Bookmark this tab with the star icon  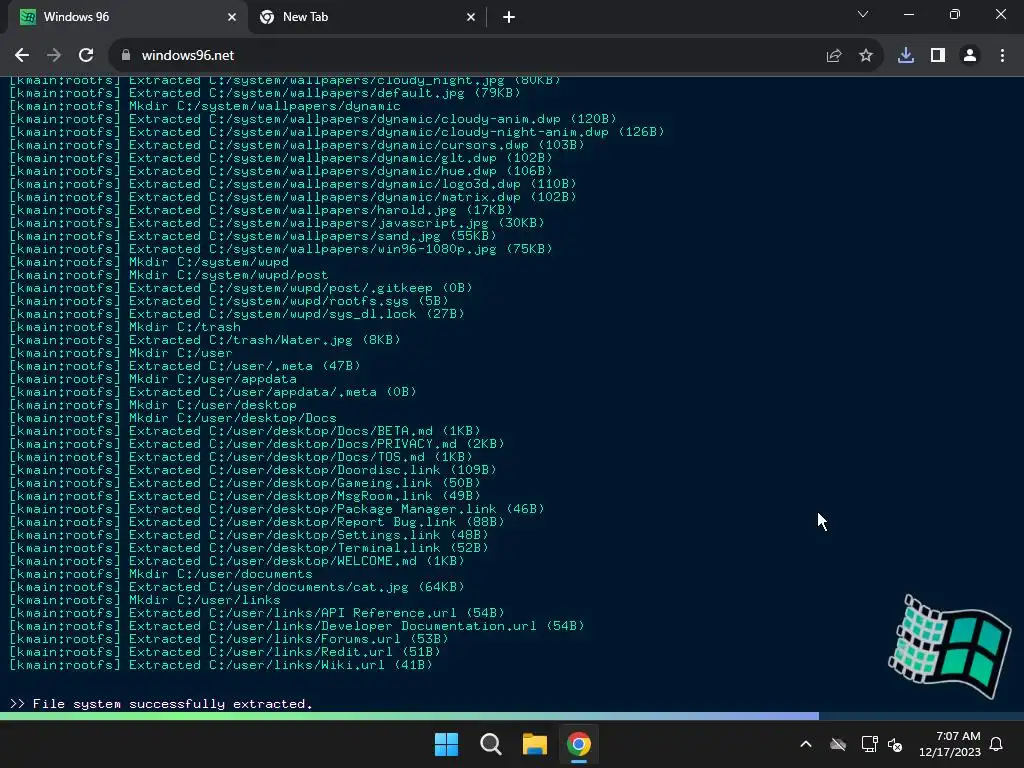click(x=866, y=56)
